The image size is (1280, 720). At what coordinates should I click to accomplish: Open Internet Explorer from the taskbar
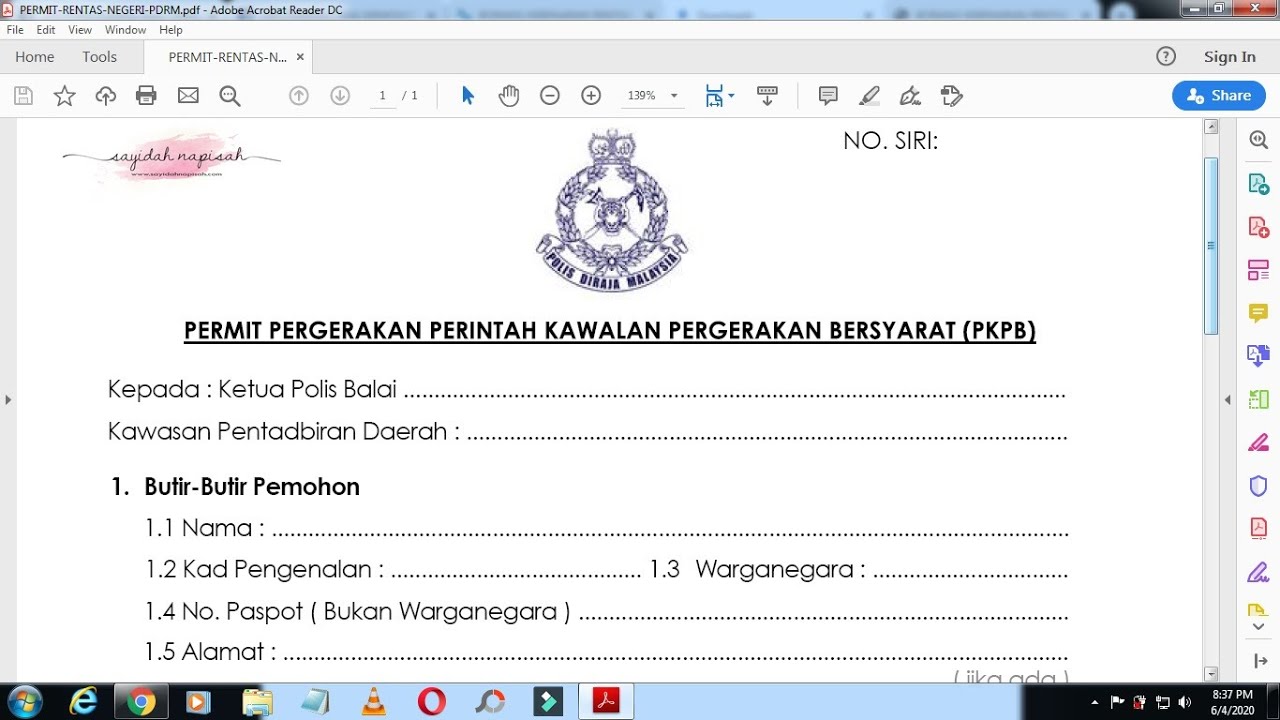click(x=86, y=702)
